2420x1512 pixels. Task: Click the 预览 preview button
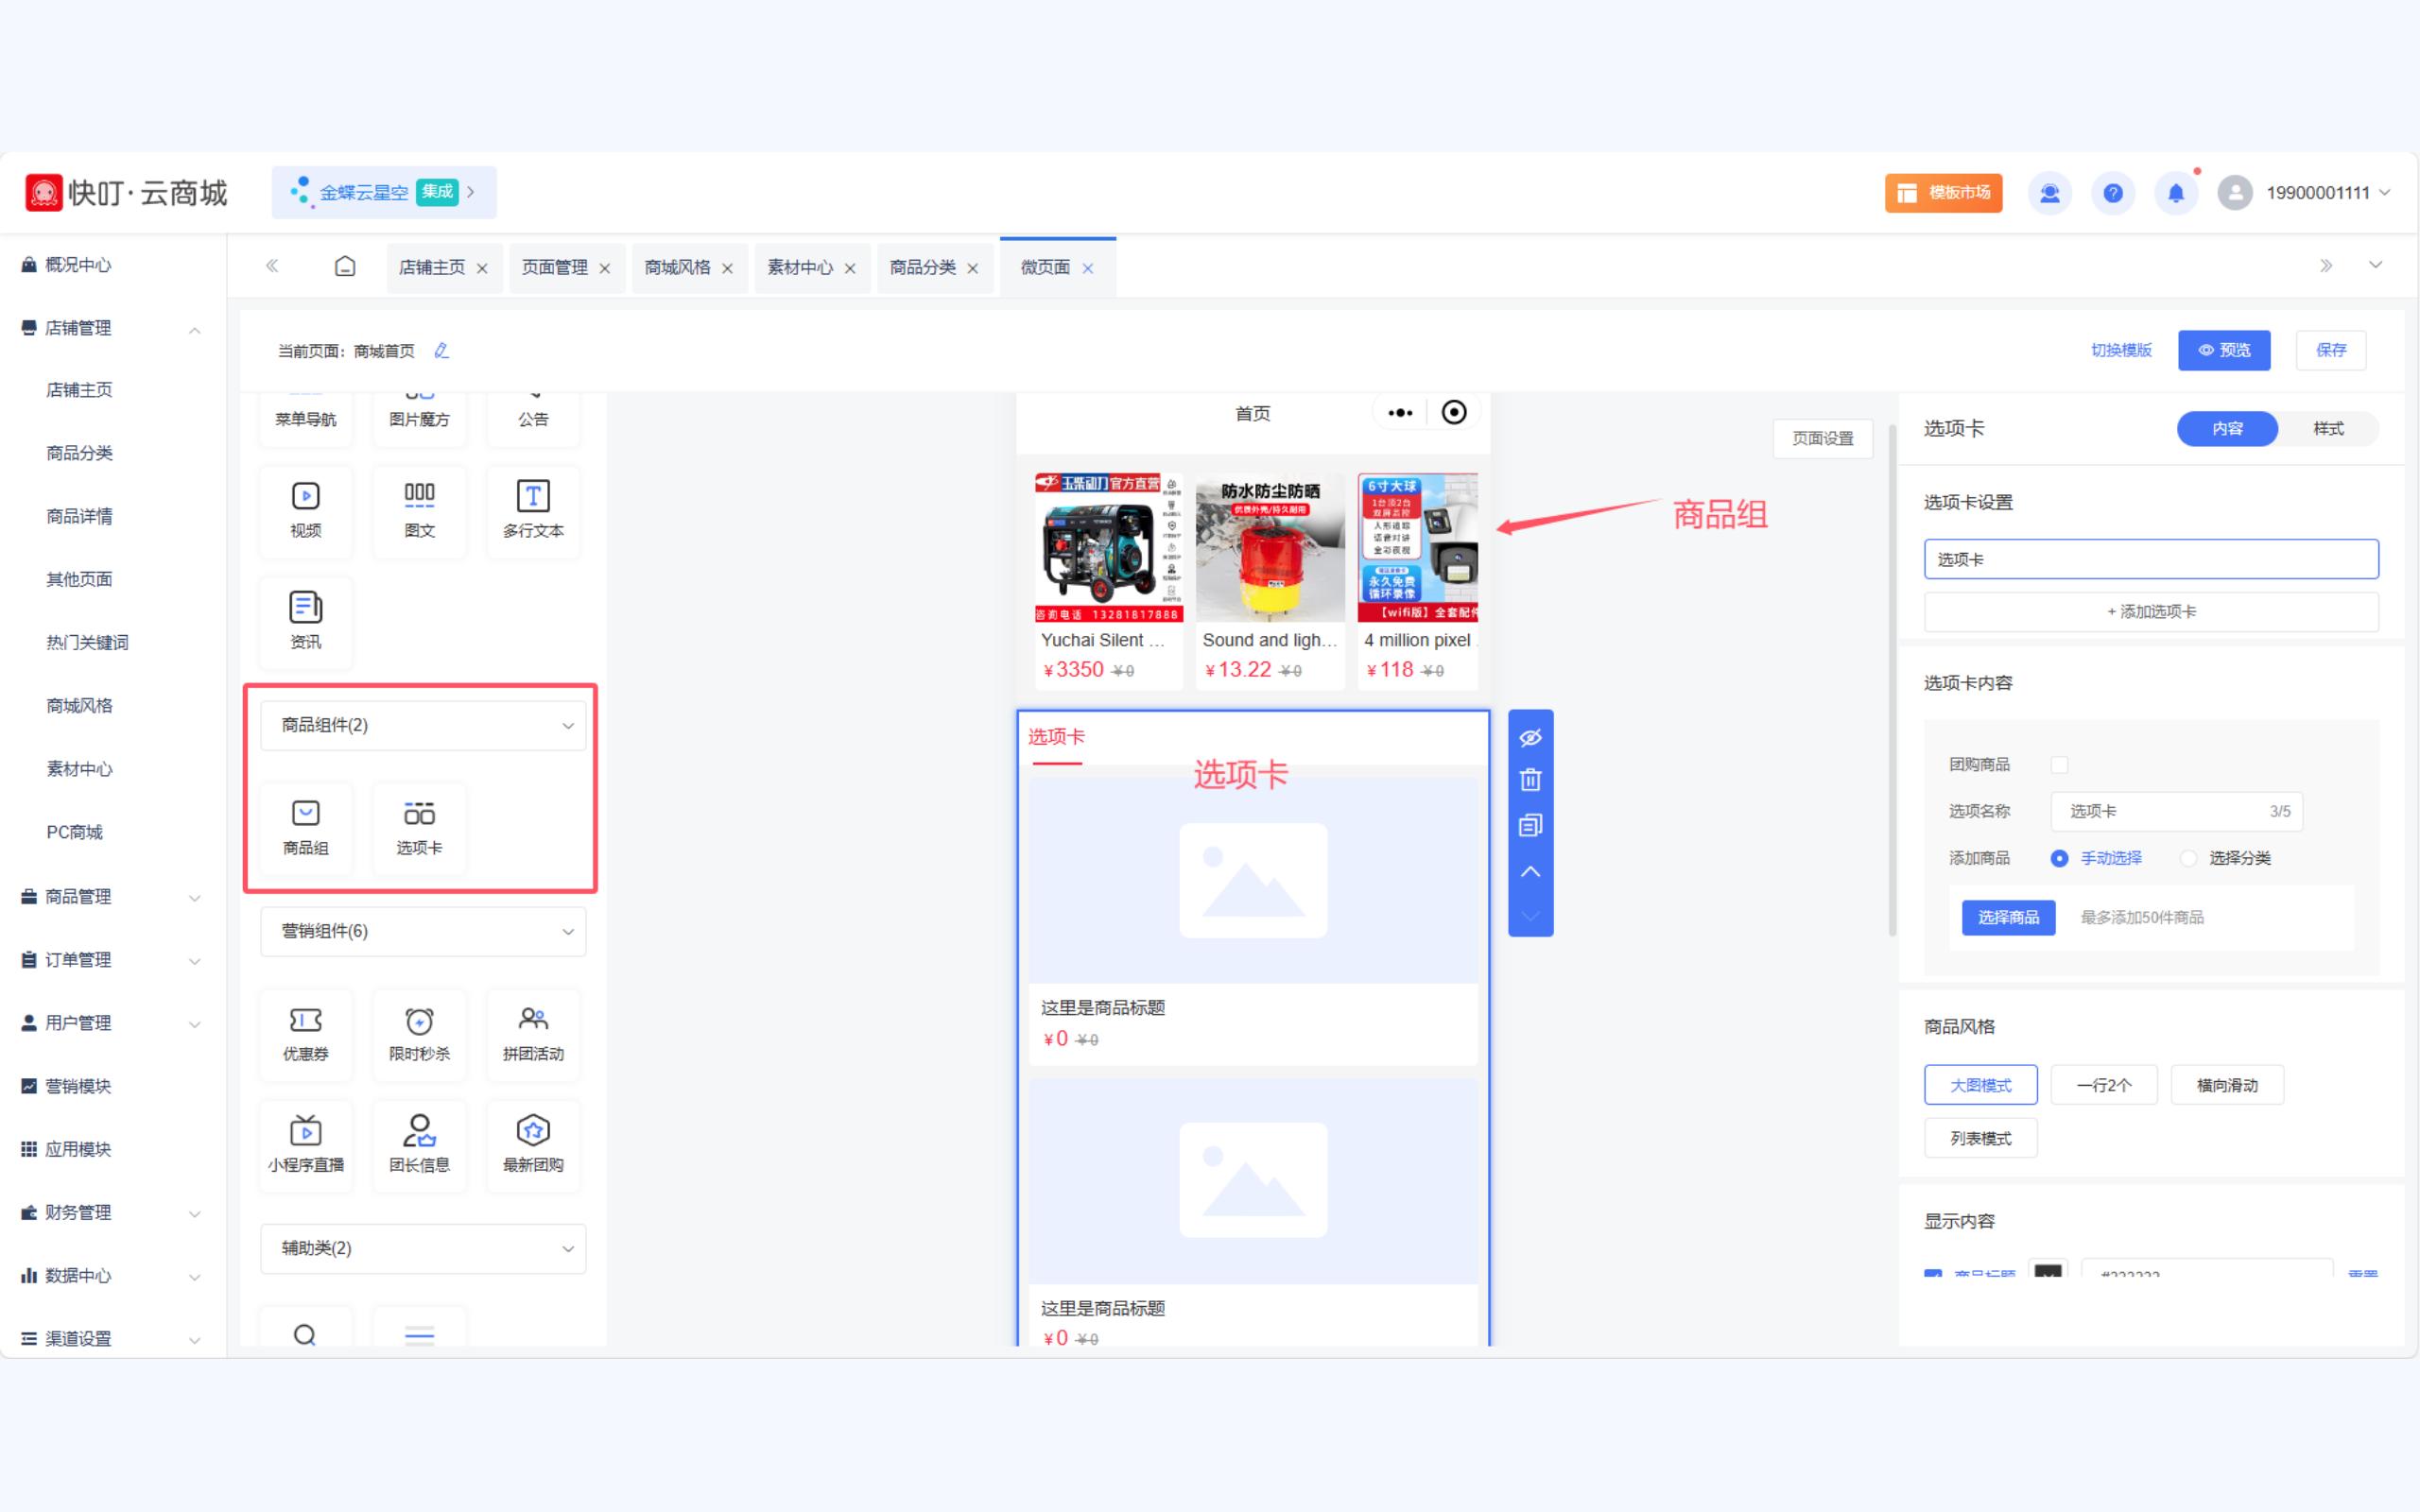2224,350
